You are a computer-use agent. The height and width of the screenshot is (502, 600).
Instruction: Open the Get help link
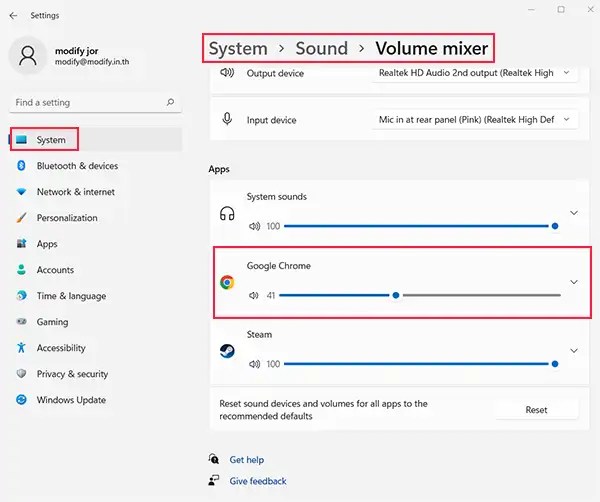[247, 460]
